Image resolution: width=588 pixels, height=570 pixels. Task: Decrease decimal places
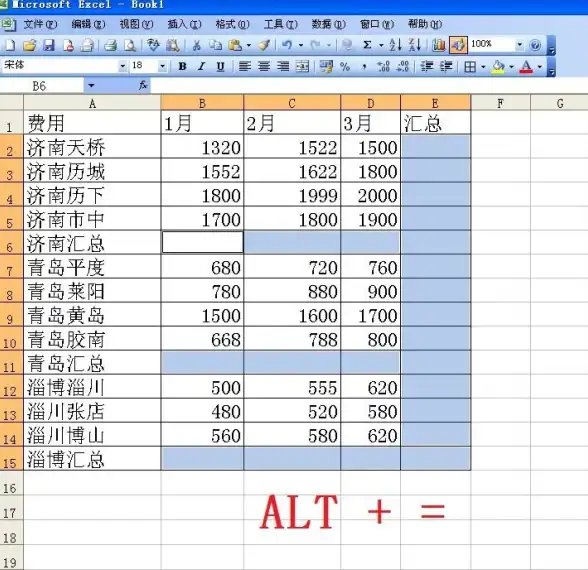(x=403, y=67)
